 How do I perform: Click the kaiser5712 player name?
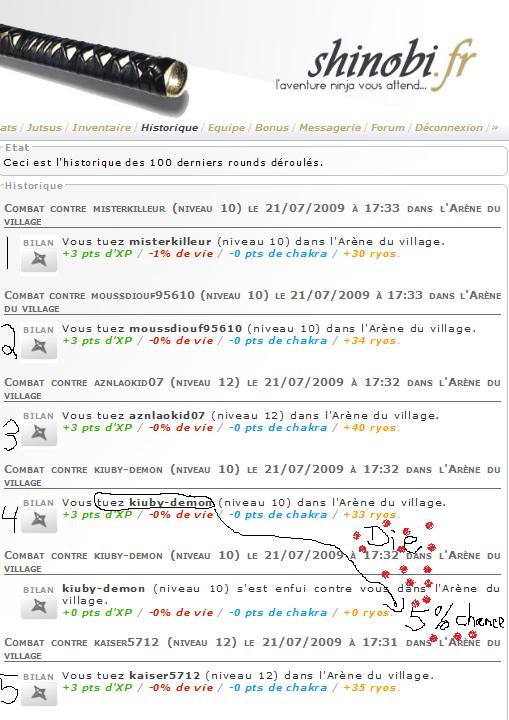tap(164, 676)
